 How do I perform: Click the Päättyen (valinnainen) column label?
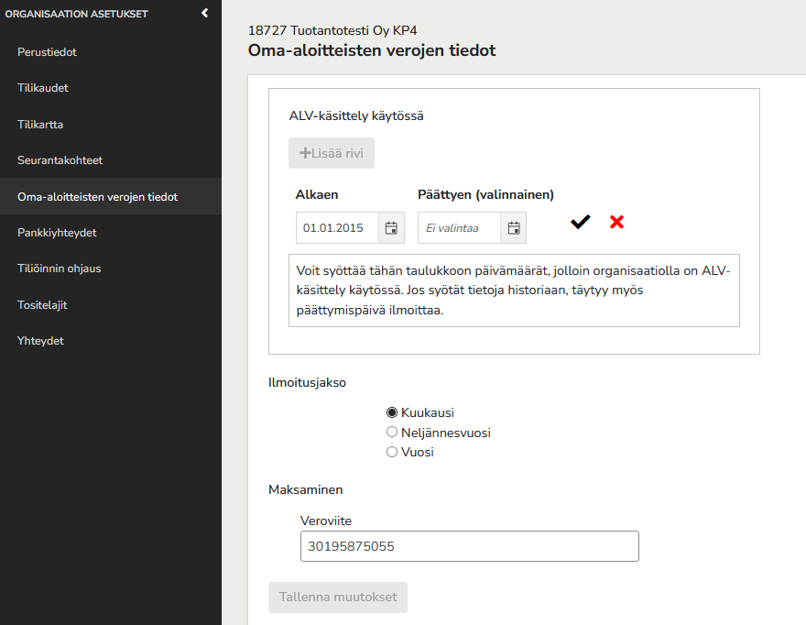point(486,195)
